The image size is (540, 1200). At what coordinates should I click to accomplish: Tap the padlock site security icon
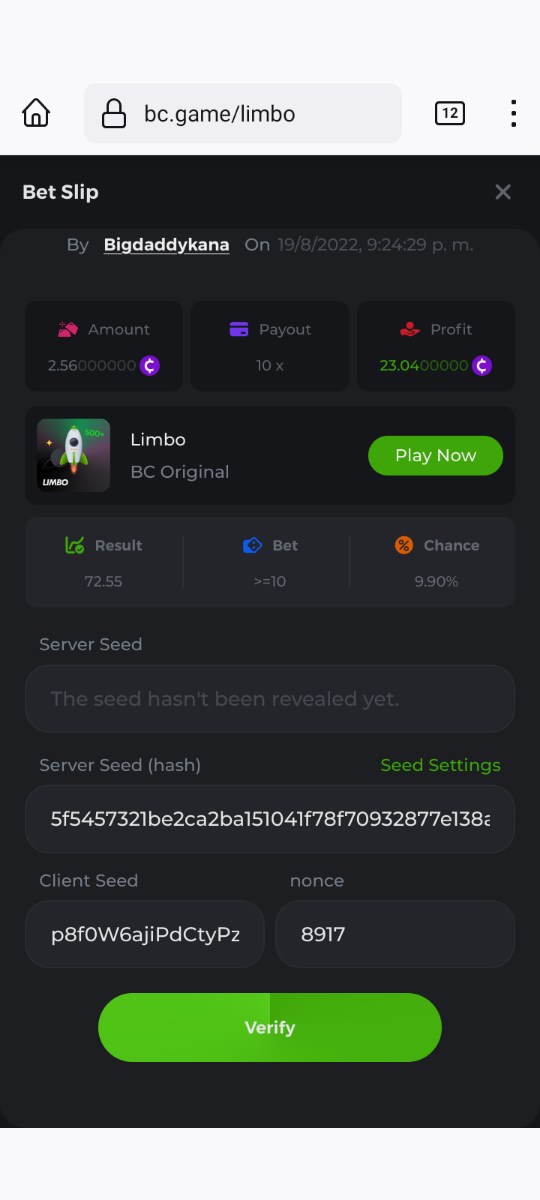tap(114, 113)
